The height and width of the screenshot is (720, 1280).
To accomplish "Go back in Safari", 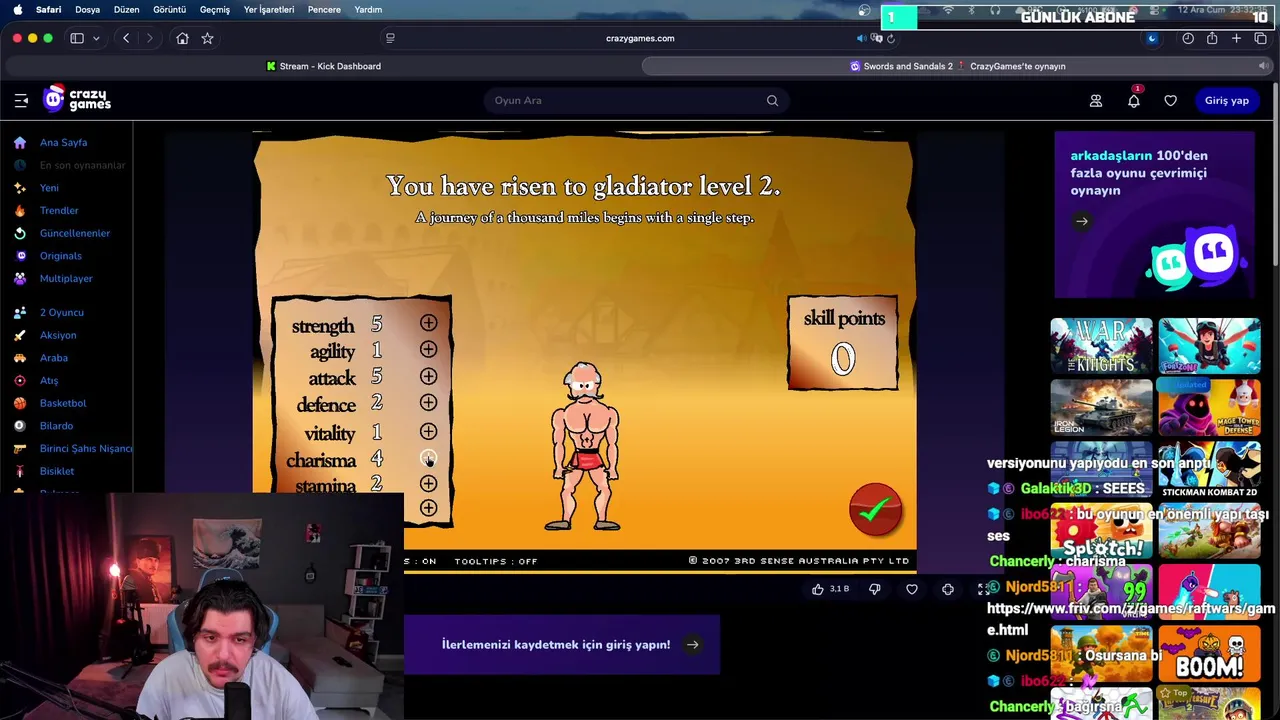I will click(126, 38).
